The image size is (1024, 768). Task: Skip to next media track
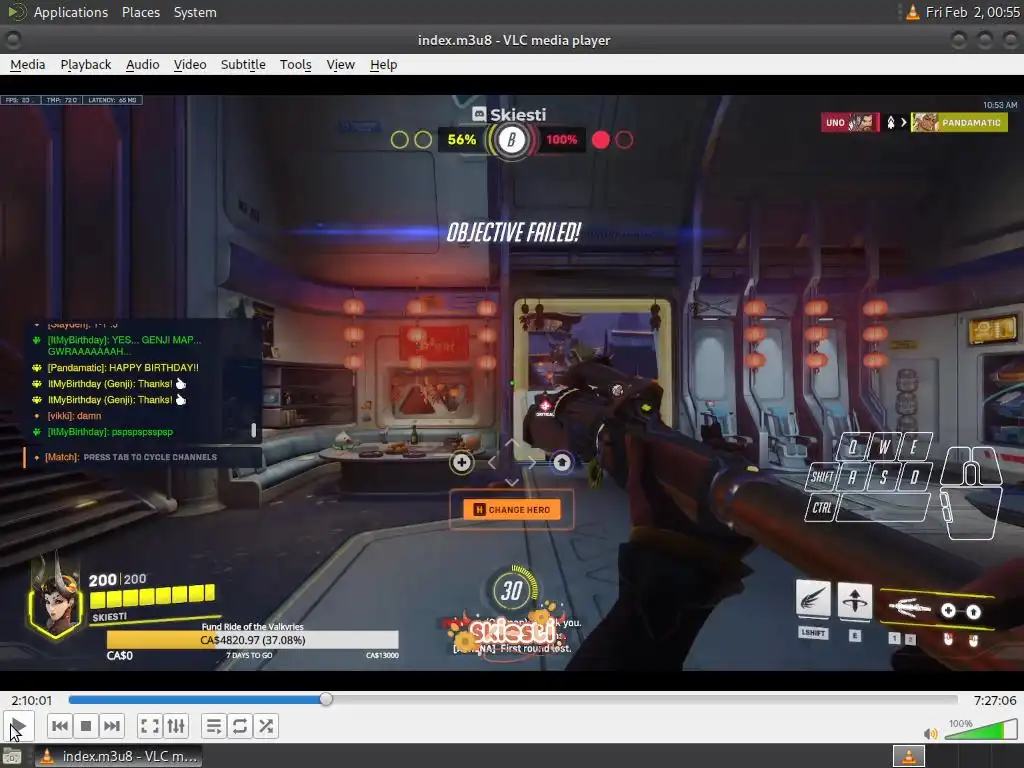pyautogui.click(x=112, y=726)
